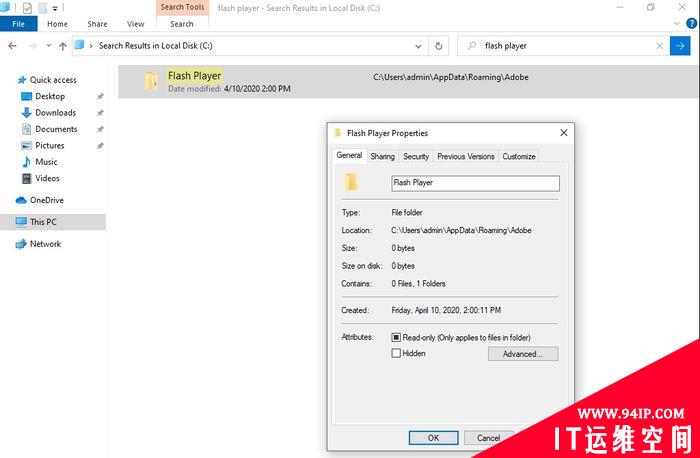Select the Search ribbon tab
Screen dimensions: 700x458
(182, 24)
